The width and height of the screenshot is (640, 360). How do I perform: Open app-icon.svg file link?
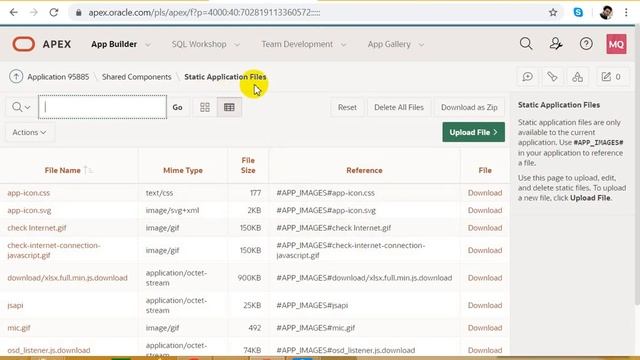click(x=29, y=210)
